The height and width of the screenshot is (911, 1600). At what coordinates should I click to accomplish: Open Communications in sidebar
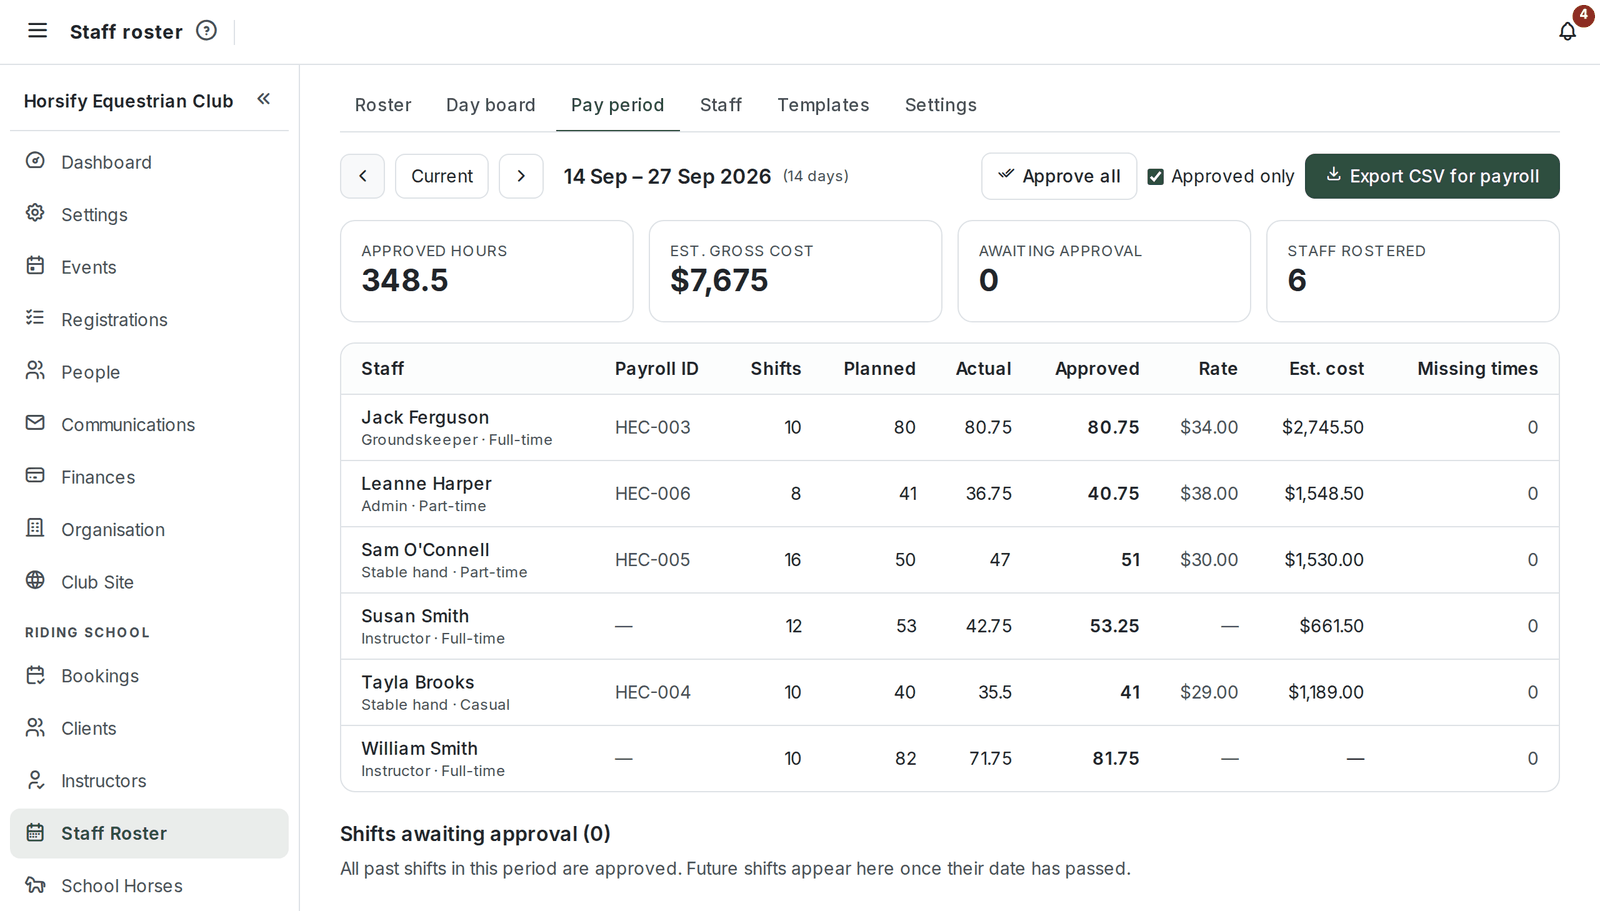tap(149, 424)
